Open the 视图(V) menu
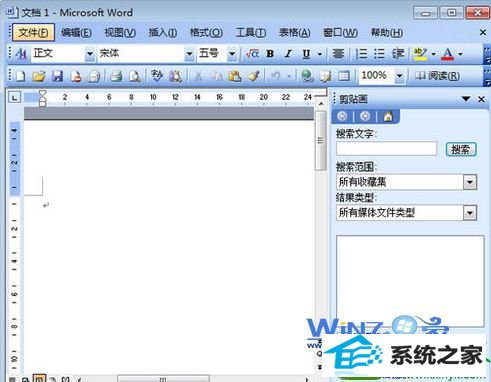This screenshot has height=382, width=491. click(120, 32)
